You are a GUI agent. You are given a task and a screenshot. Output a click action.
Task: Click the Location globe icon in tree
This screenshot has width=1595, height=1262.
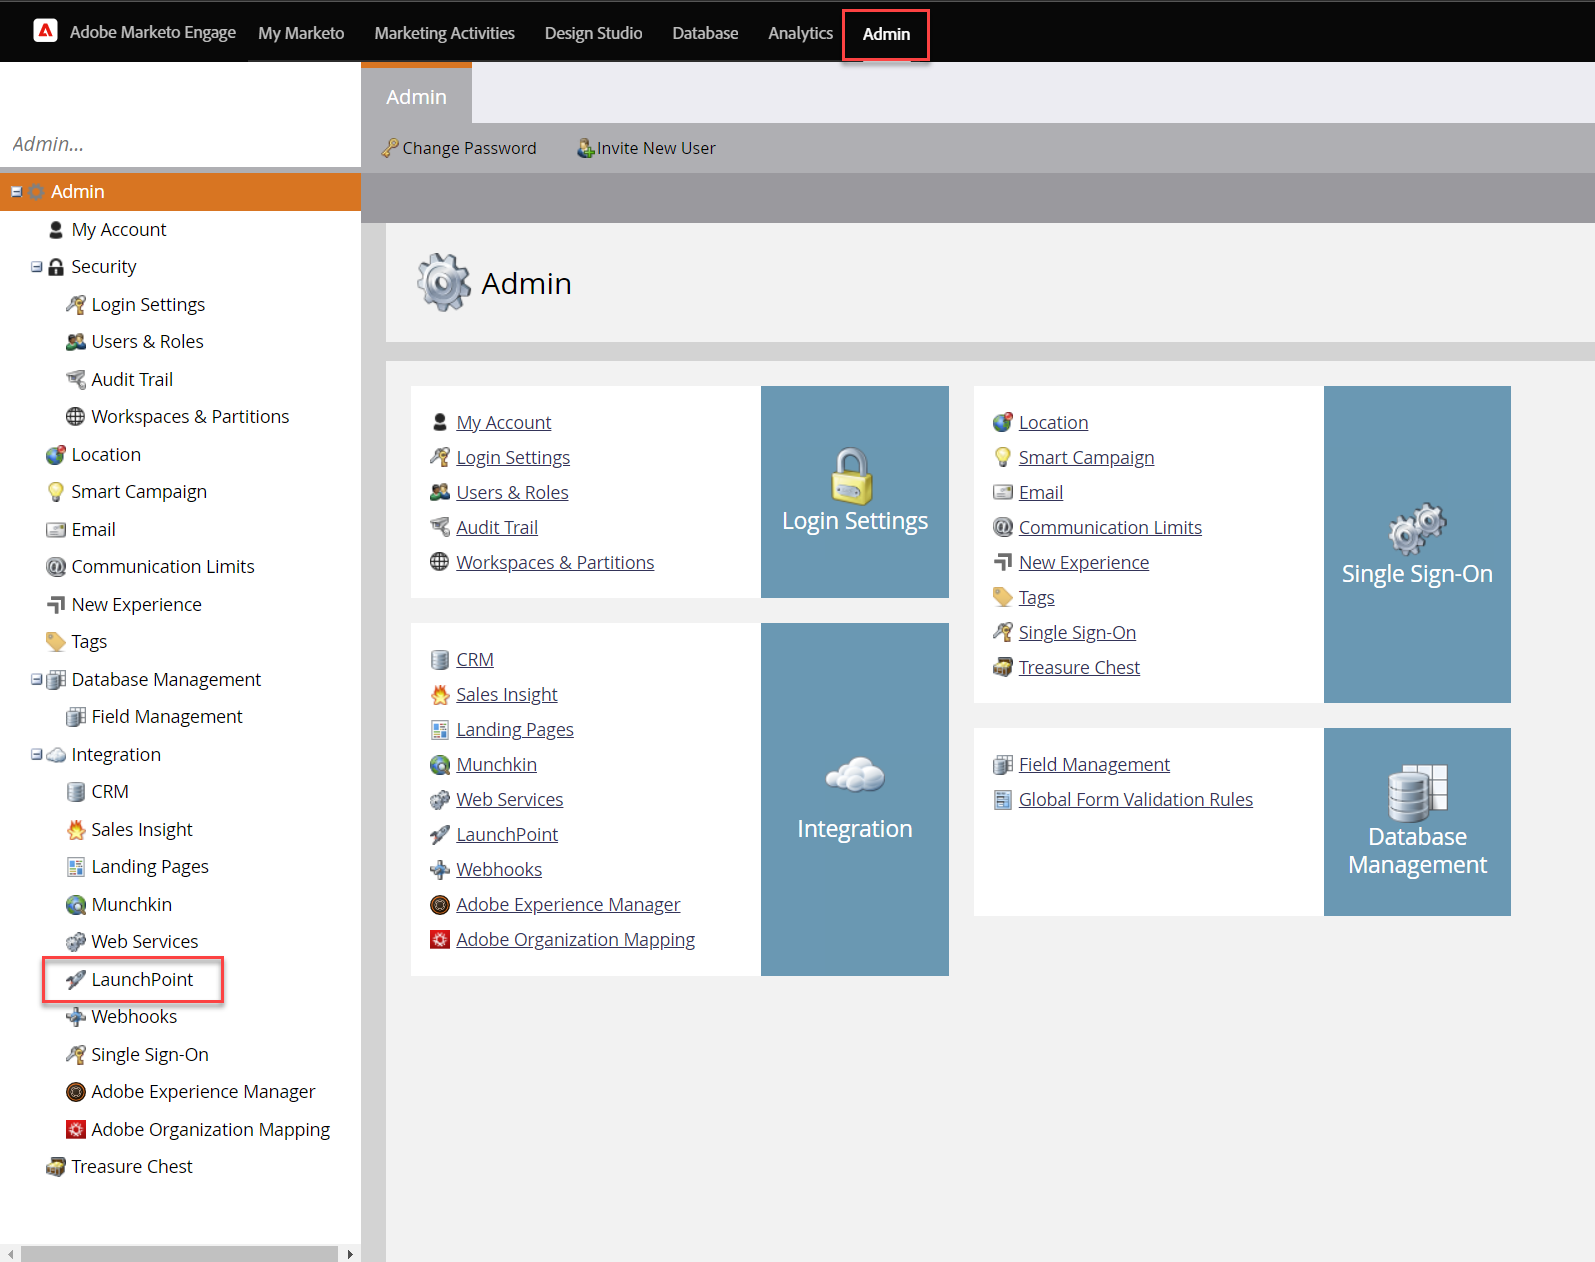56,455
